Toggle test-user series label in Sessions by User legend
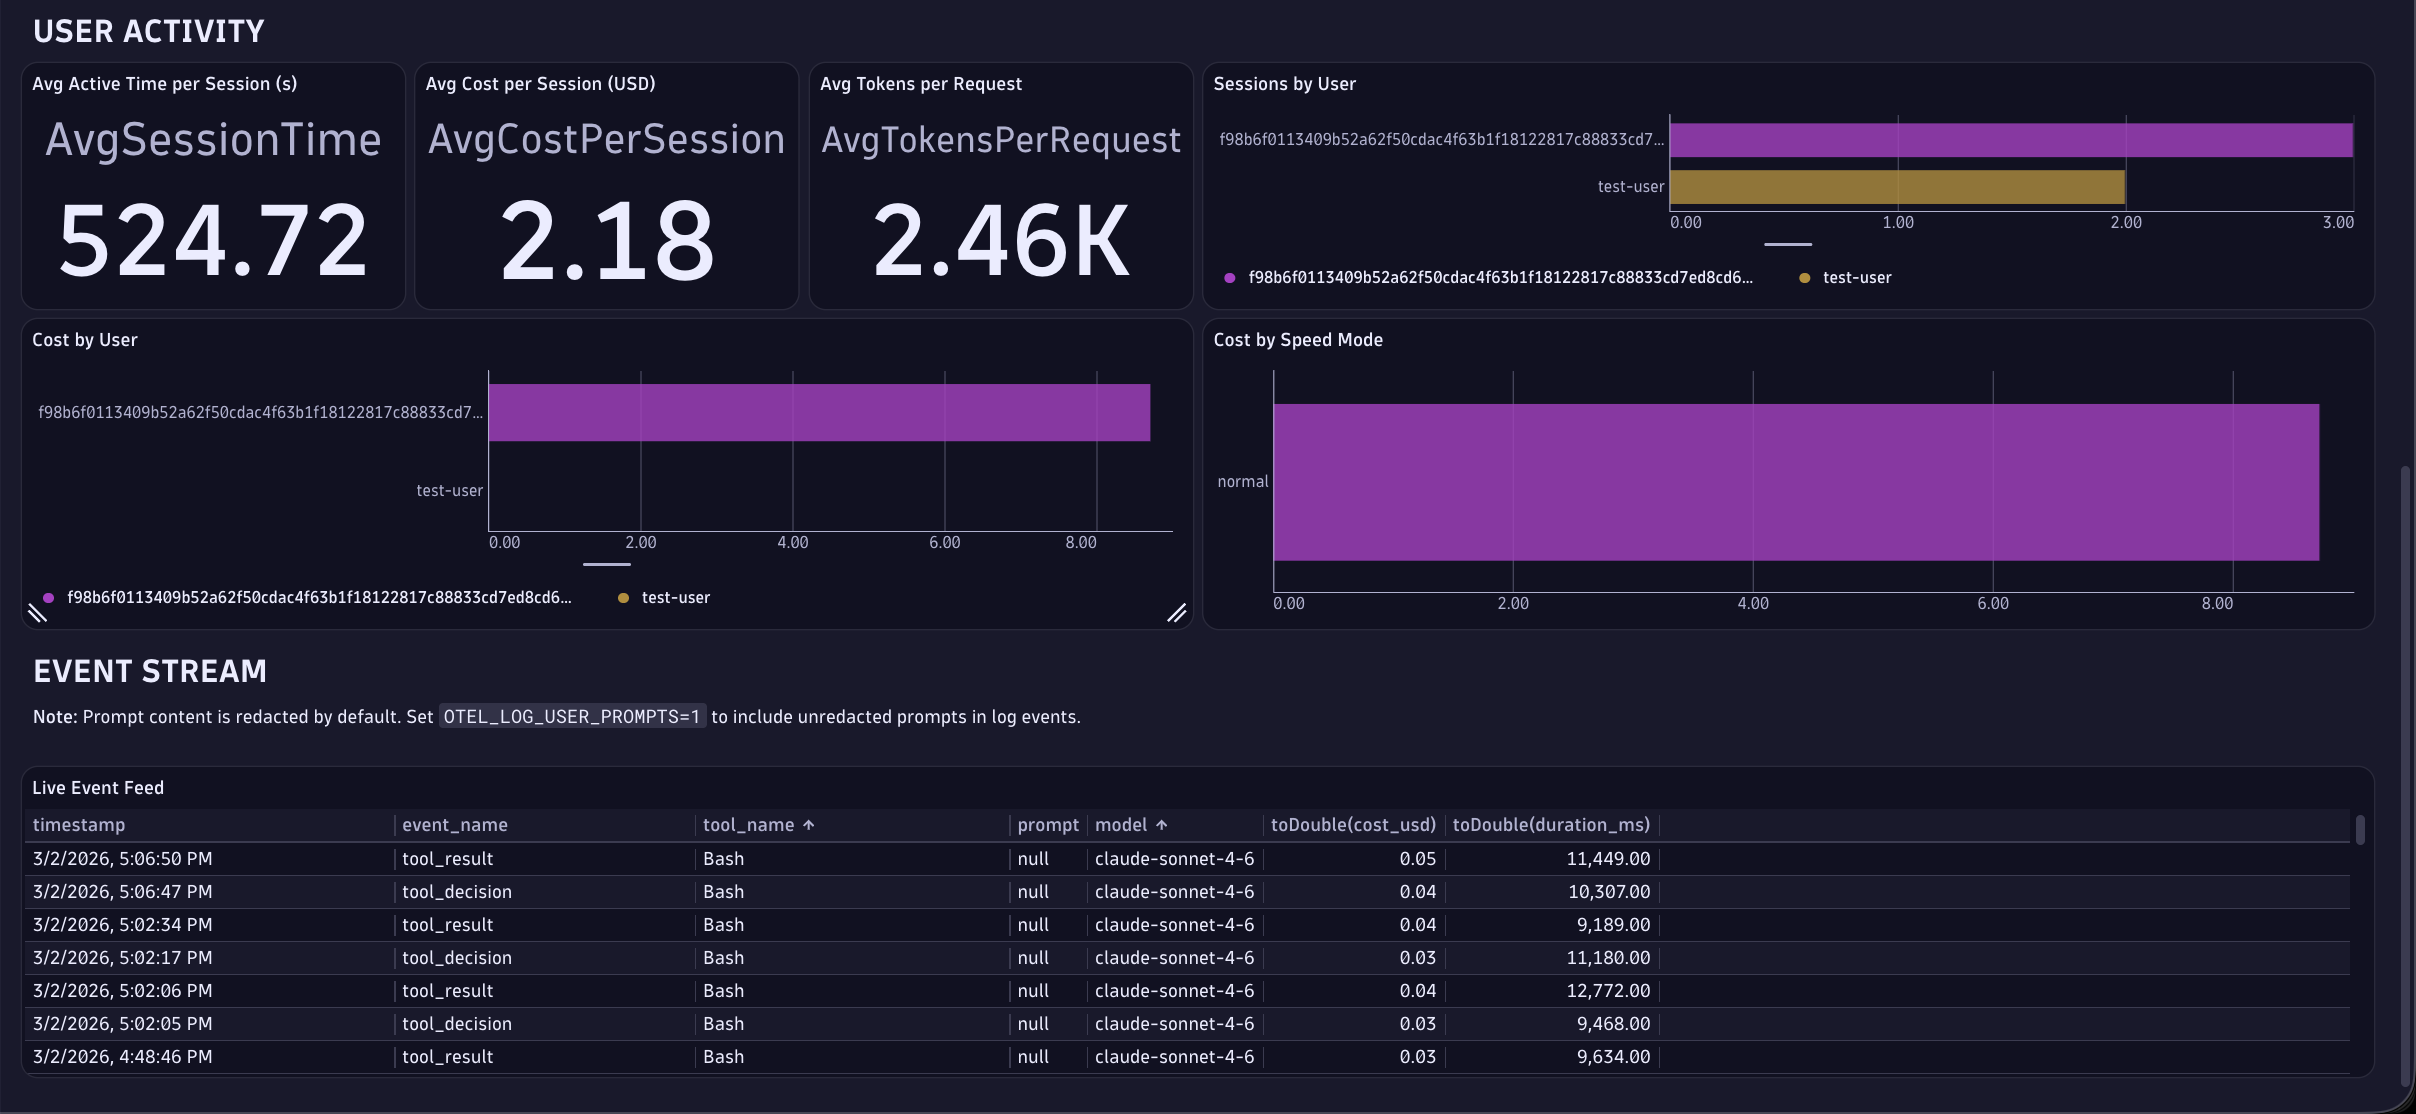Viewport: 2416px width, 1114px height. click(x=1856, y=278)
